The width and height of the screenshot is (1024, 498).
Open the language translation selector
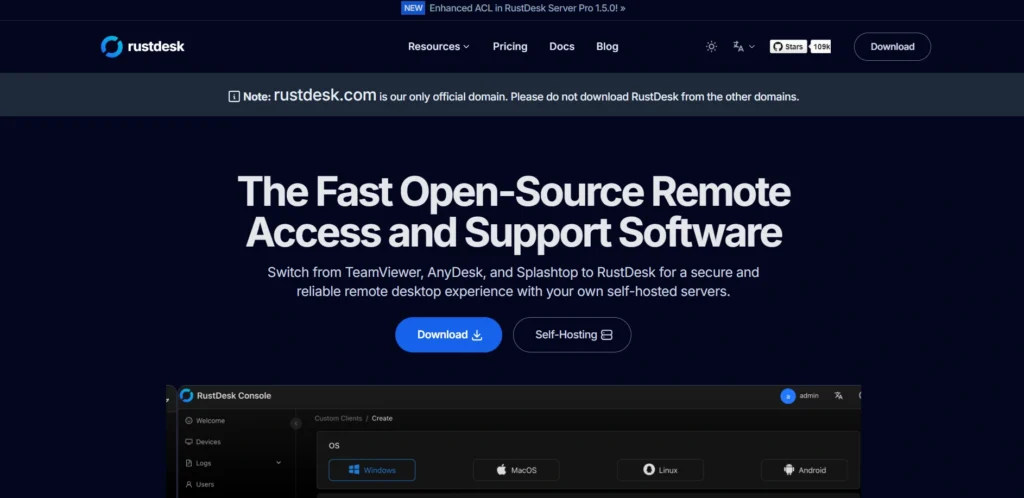click(744, 46)
